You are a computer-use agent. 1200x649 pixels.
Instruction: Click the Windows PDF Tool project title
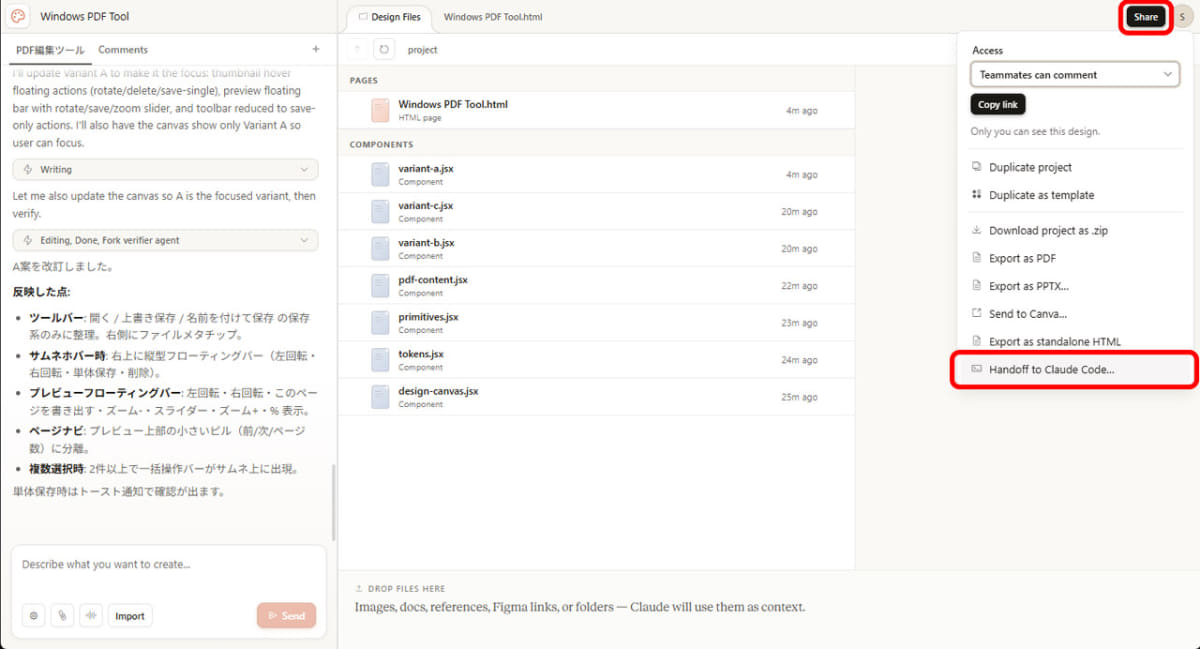tap(84, 17)
